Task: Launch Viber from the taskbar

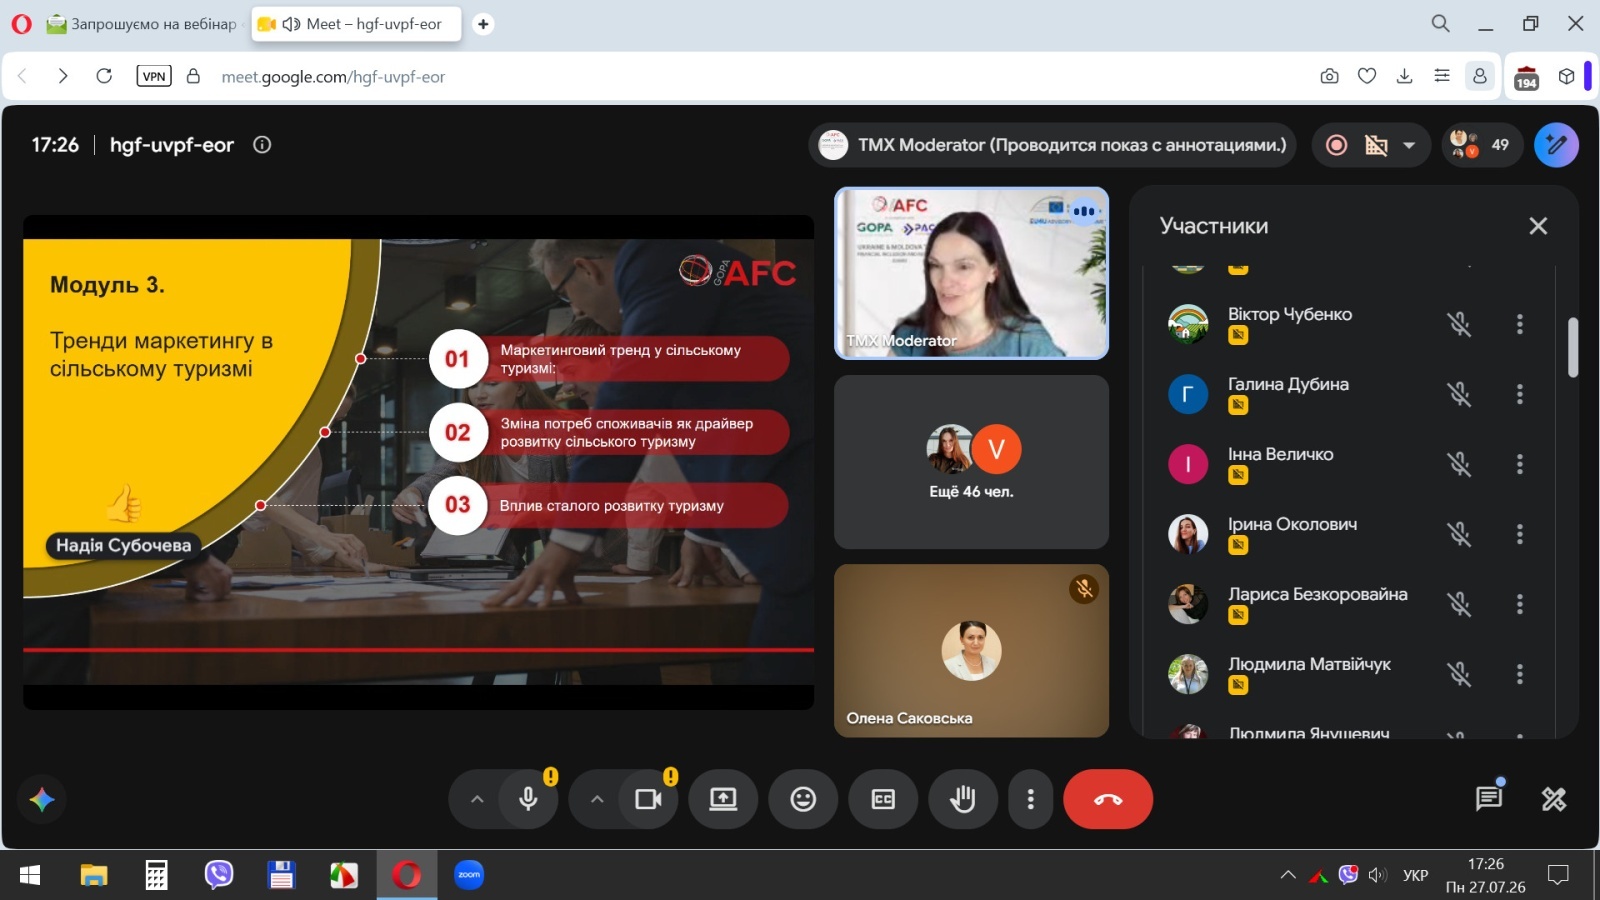Action: tap(218, 875)
